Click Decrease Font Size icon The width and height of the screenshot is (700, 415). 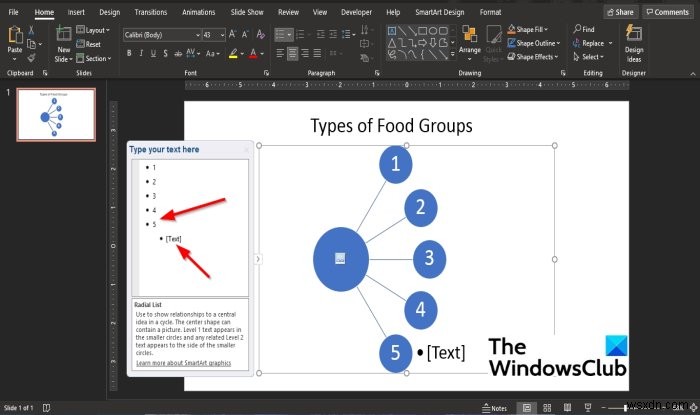[x=245, y=34]
